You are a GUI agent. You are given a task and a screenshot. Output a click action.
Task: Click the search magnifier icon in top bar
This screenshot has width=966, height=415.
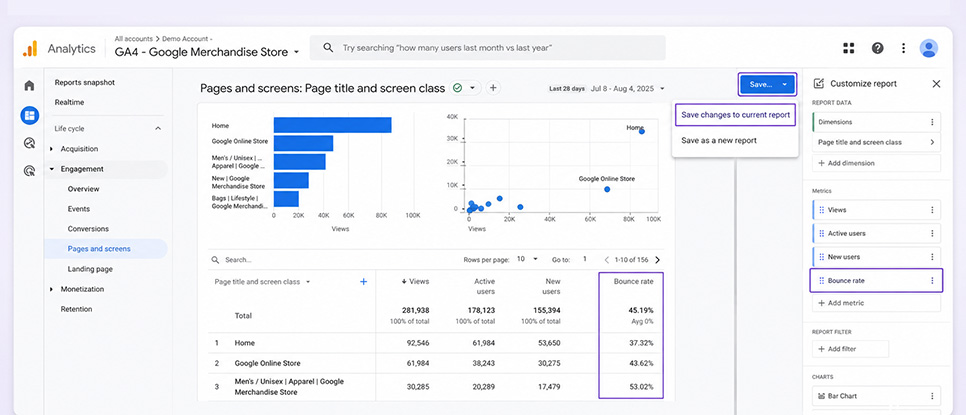click(328, 47)
